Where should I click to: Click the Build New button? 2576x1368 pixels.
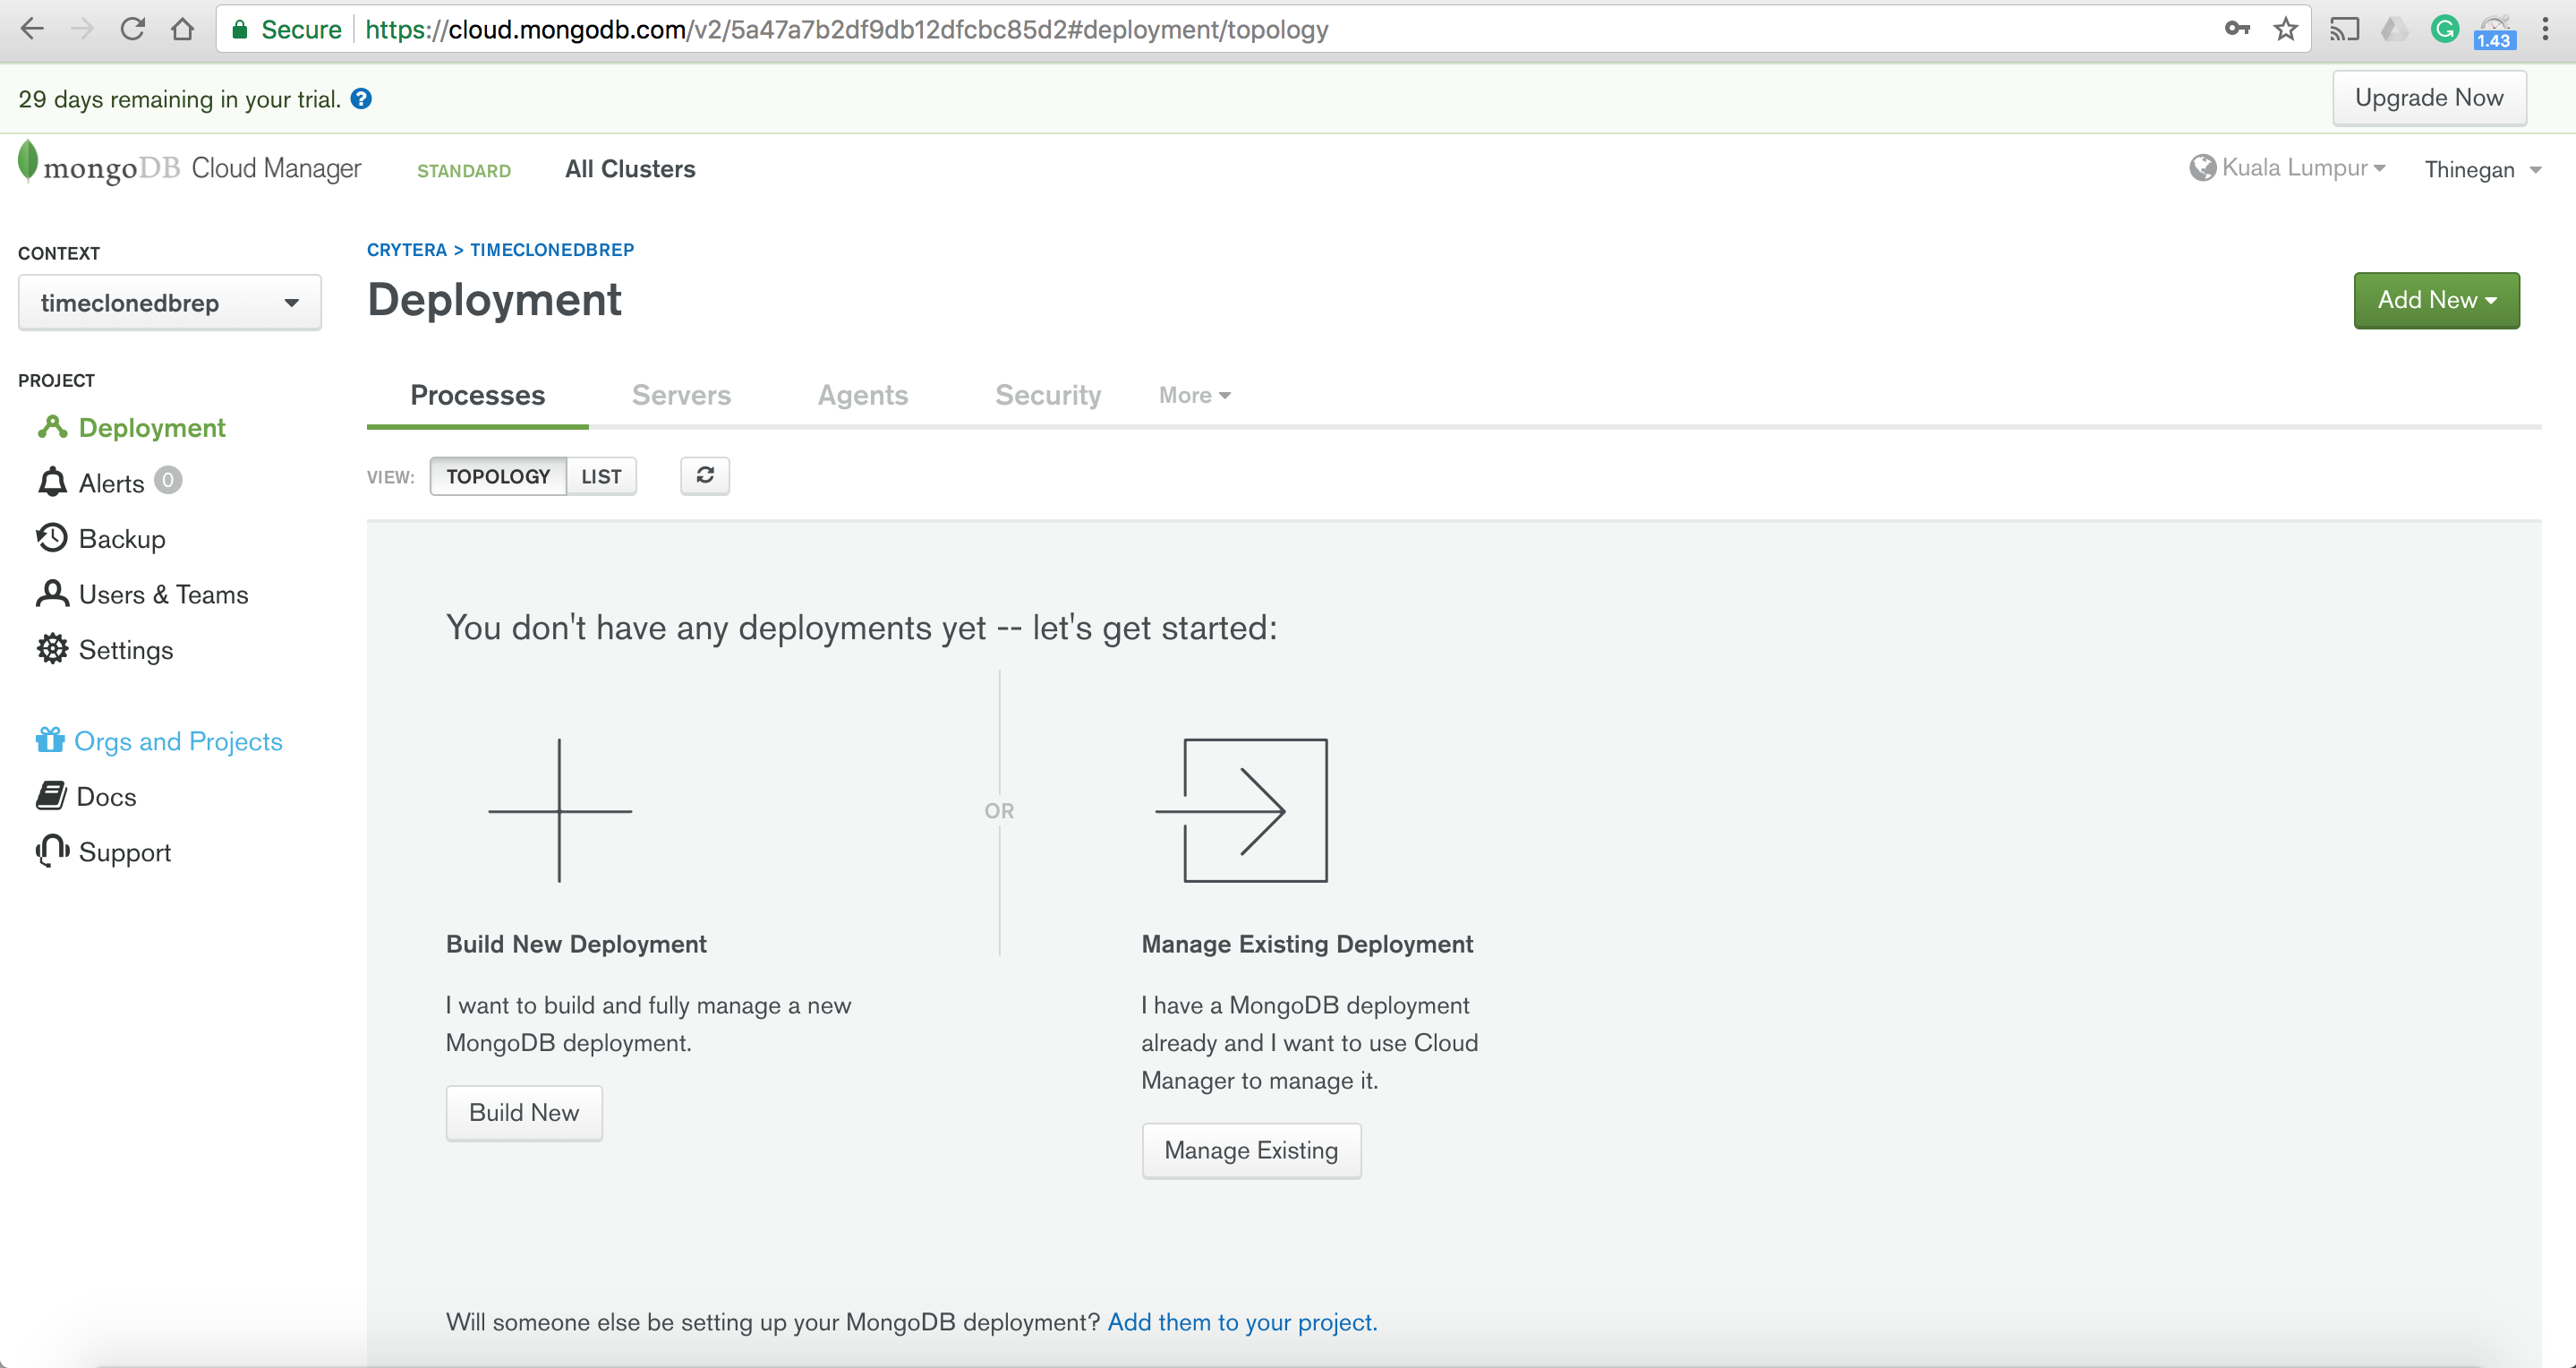point(524,1113)
